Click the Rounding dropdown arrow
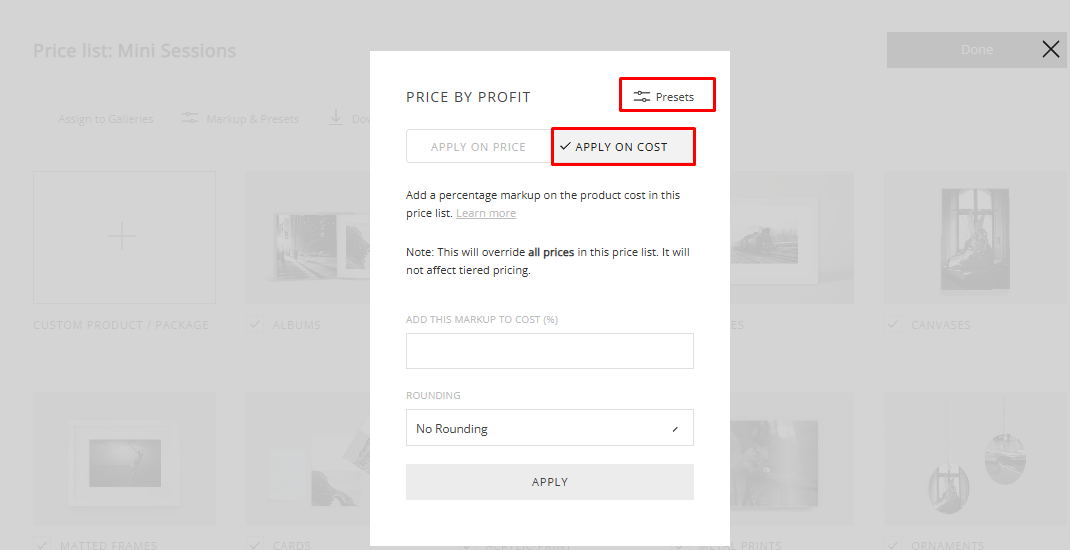The height and width of the screenshot is (550, 1070). (675, 429)
